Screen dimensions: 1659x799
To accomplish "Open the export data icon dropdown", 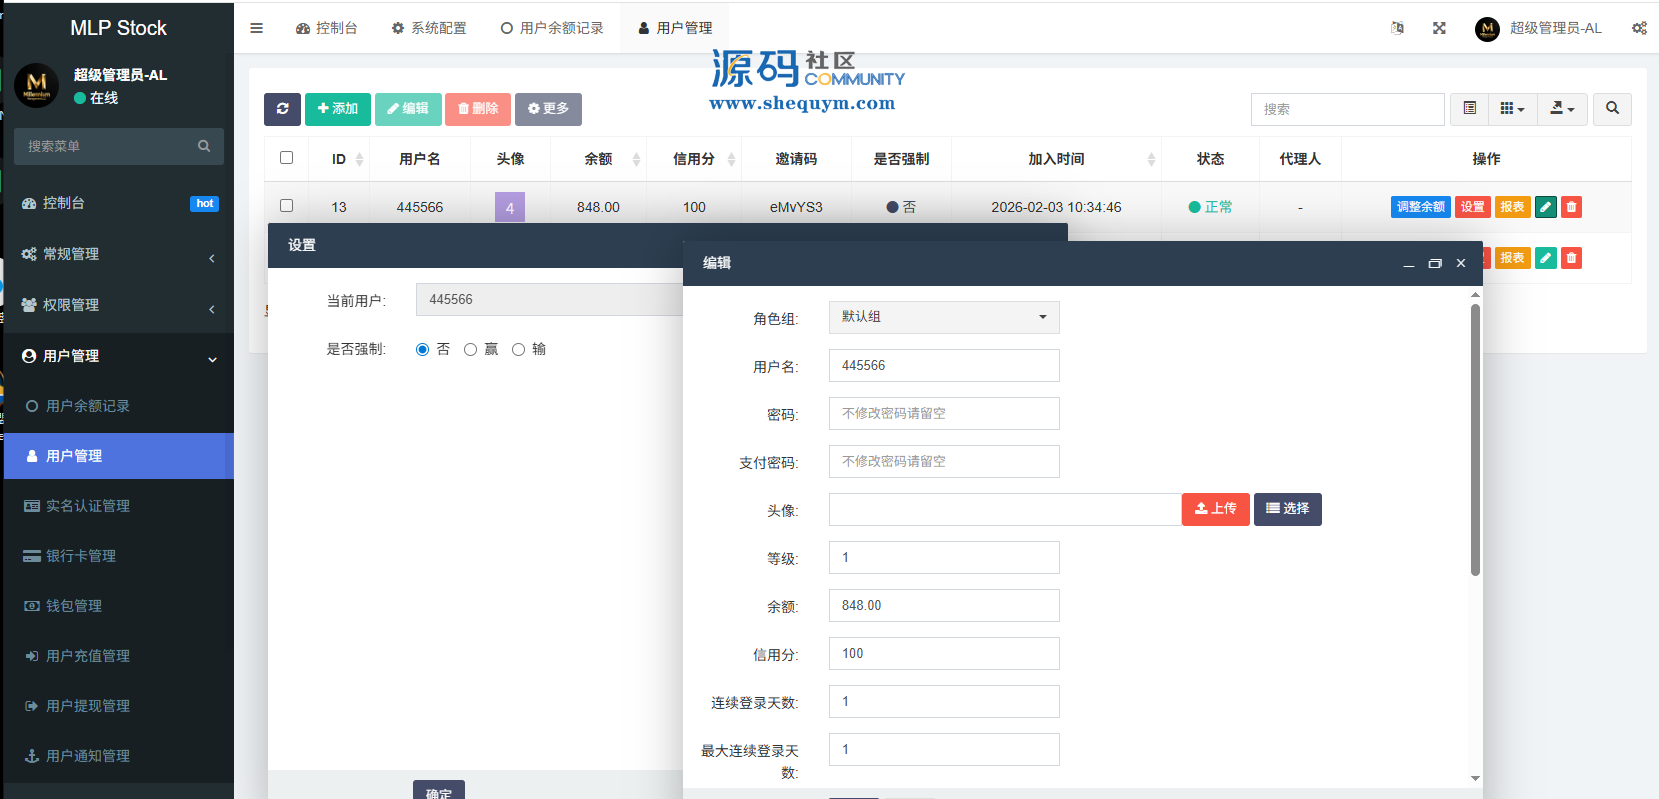I will click(1561, 109).
